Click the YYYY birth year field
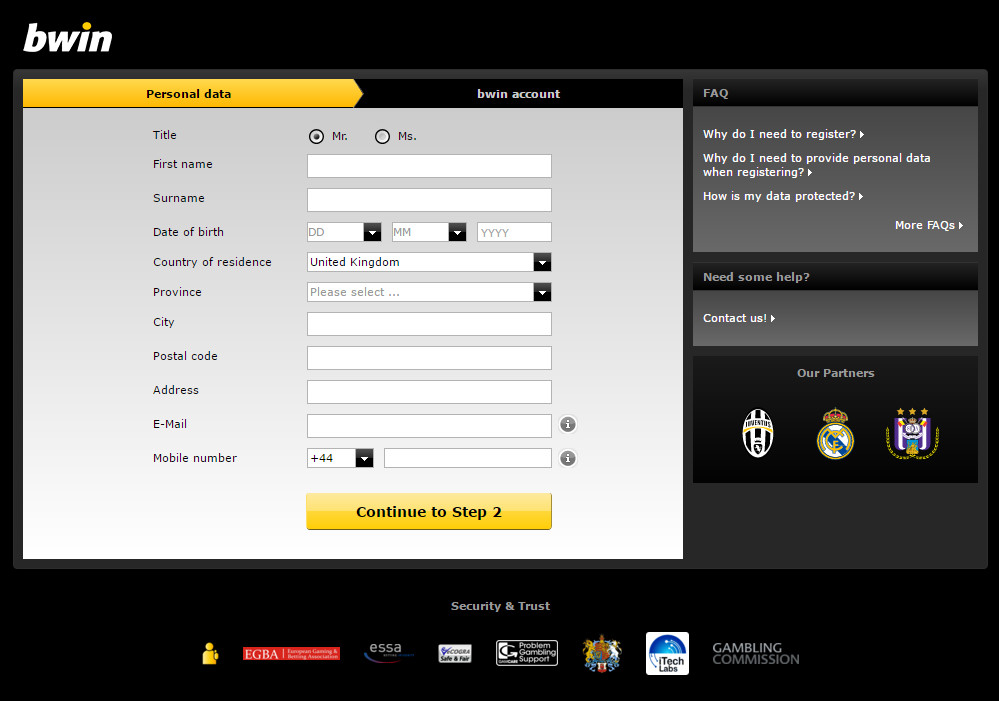Screen dimensions: 999x701 [514, 232]
